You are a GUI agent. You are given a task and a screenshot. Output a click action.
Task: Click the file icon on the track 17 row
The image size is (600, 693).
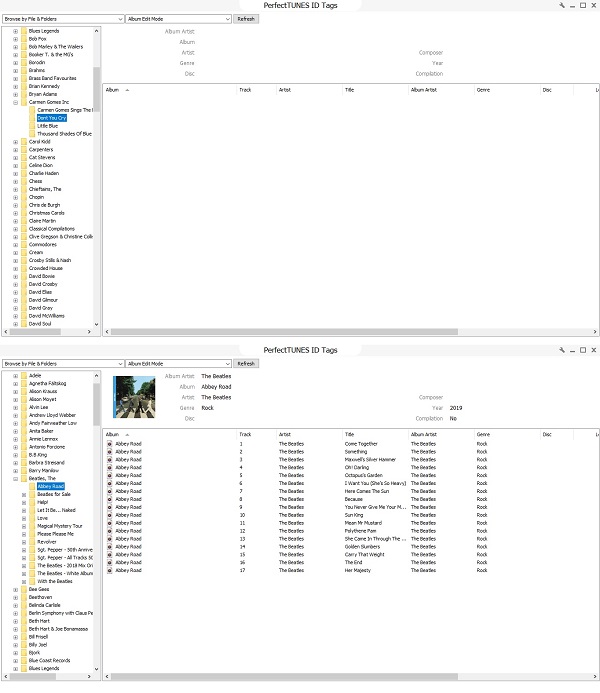(110, 571)
